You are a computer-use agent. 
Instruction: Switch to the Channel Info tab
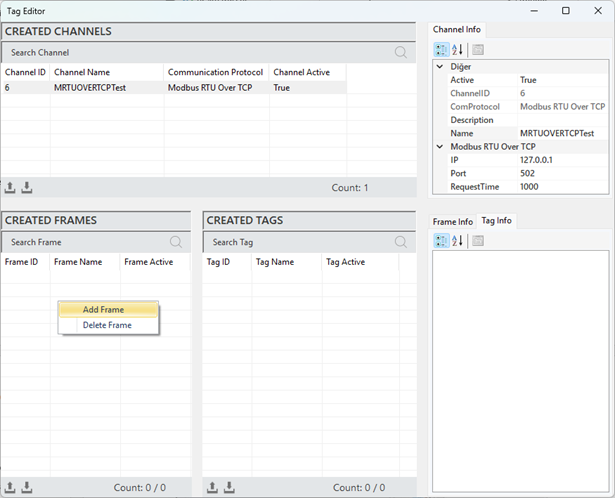(457, 29)
